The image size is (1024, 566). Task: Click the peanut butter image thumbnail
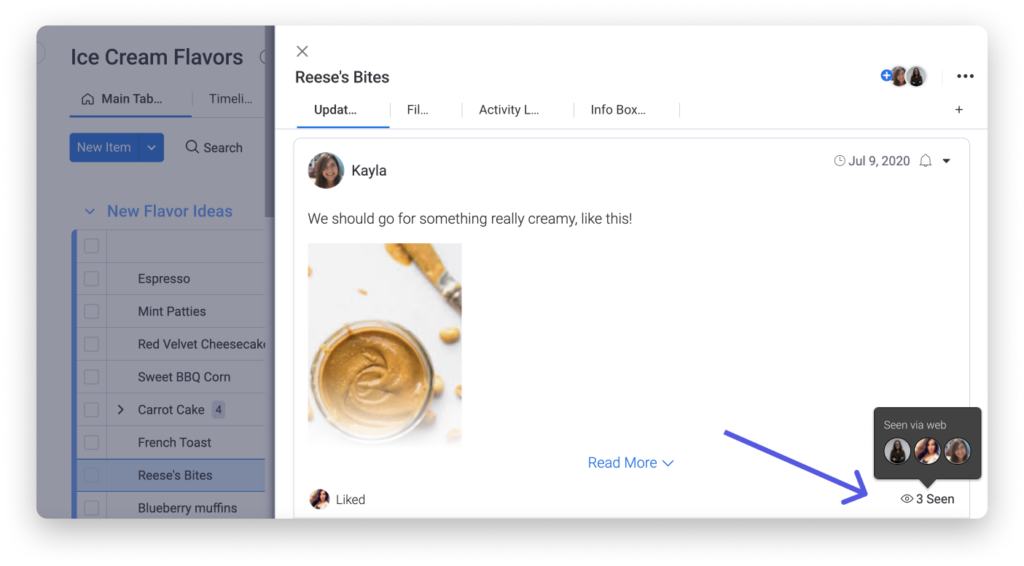pos(385,344)
